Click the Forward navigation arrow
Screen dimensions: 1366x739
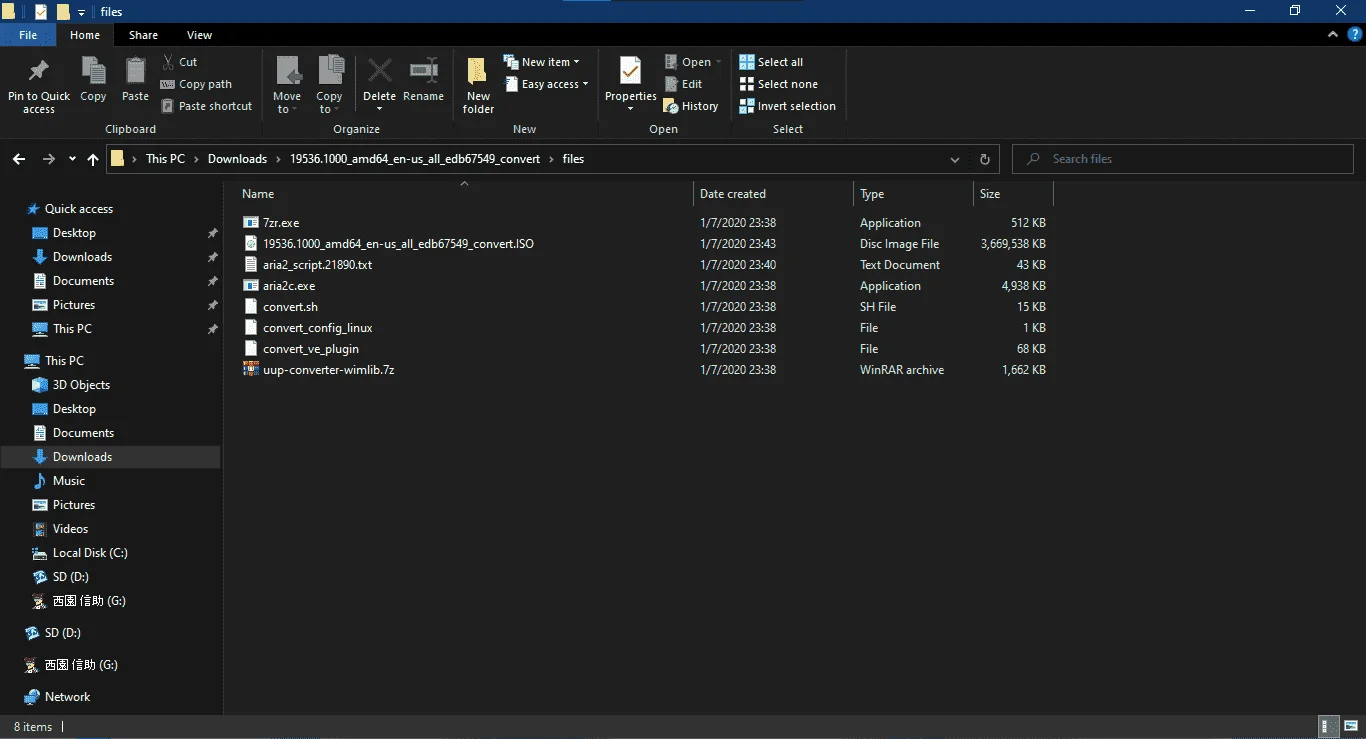(x=48, y=159)
